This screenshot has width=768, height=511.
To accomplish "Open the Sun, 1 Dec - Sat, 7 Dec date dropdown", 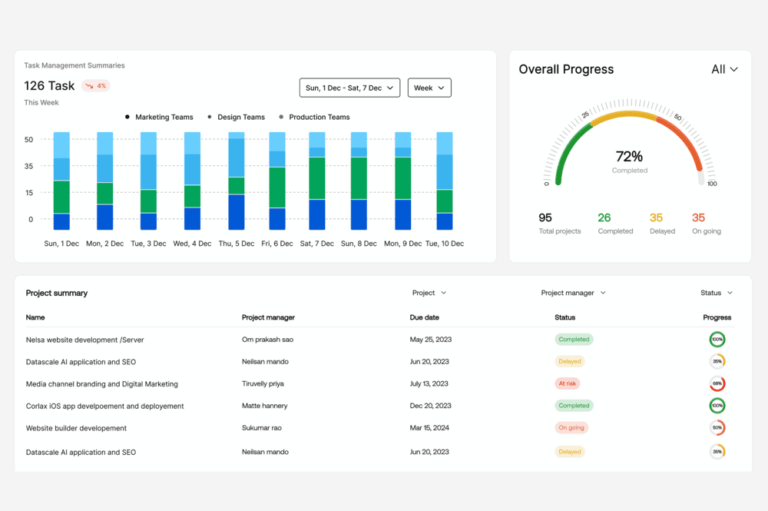I will pyautogui.click(x=349, y=88).
